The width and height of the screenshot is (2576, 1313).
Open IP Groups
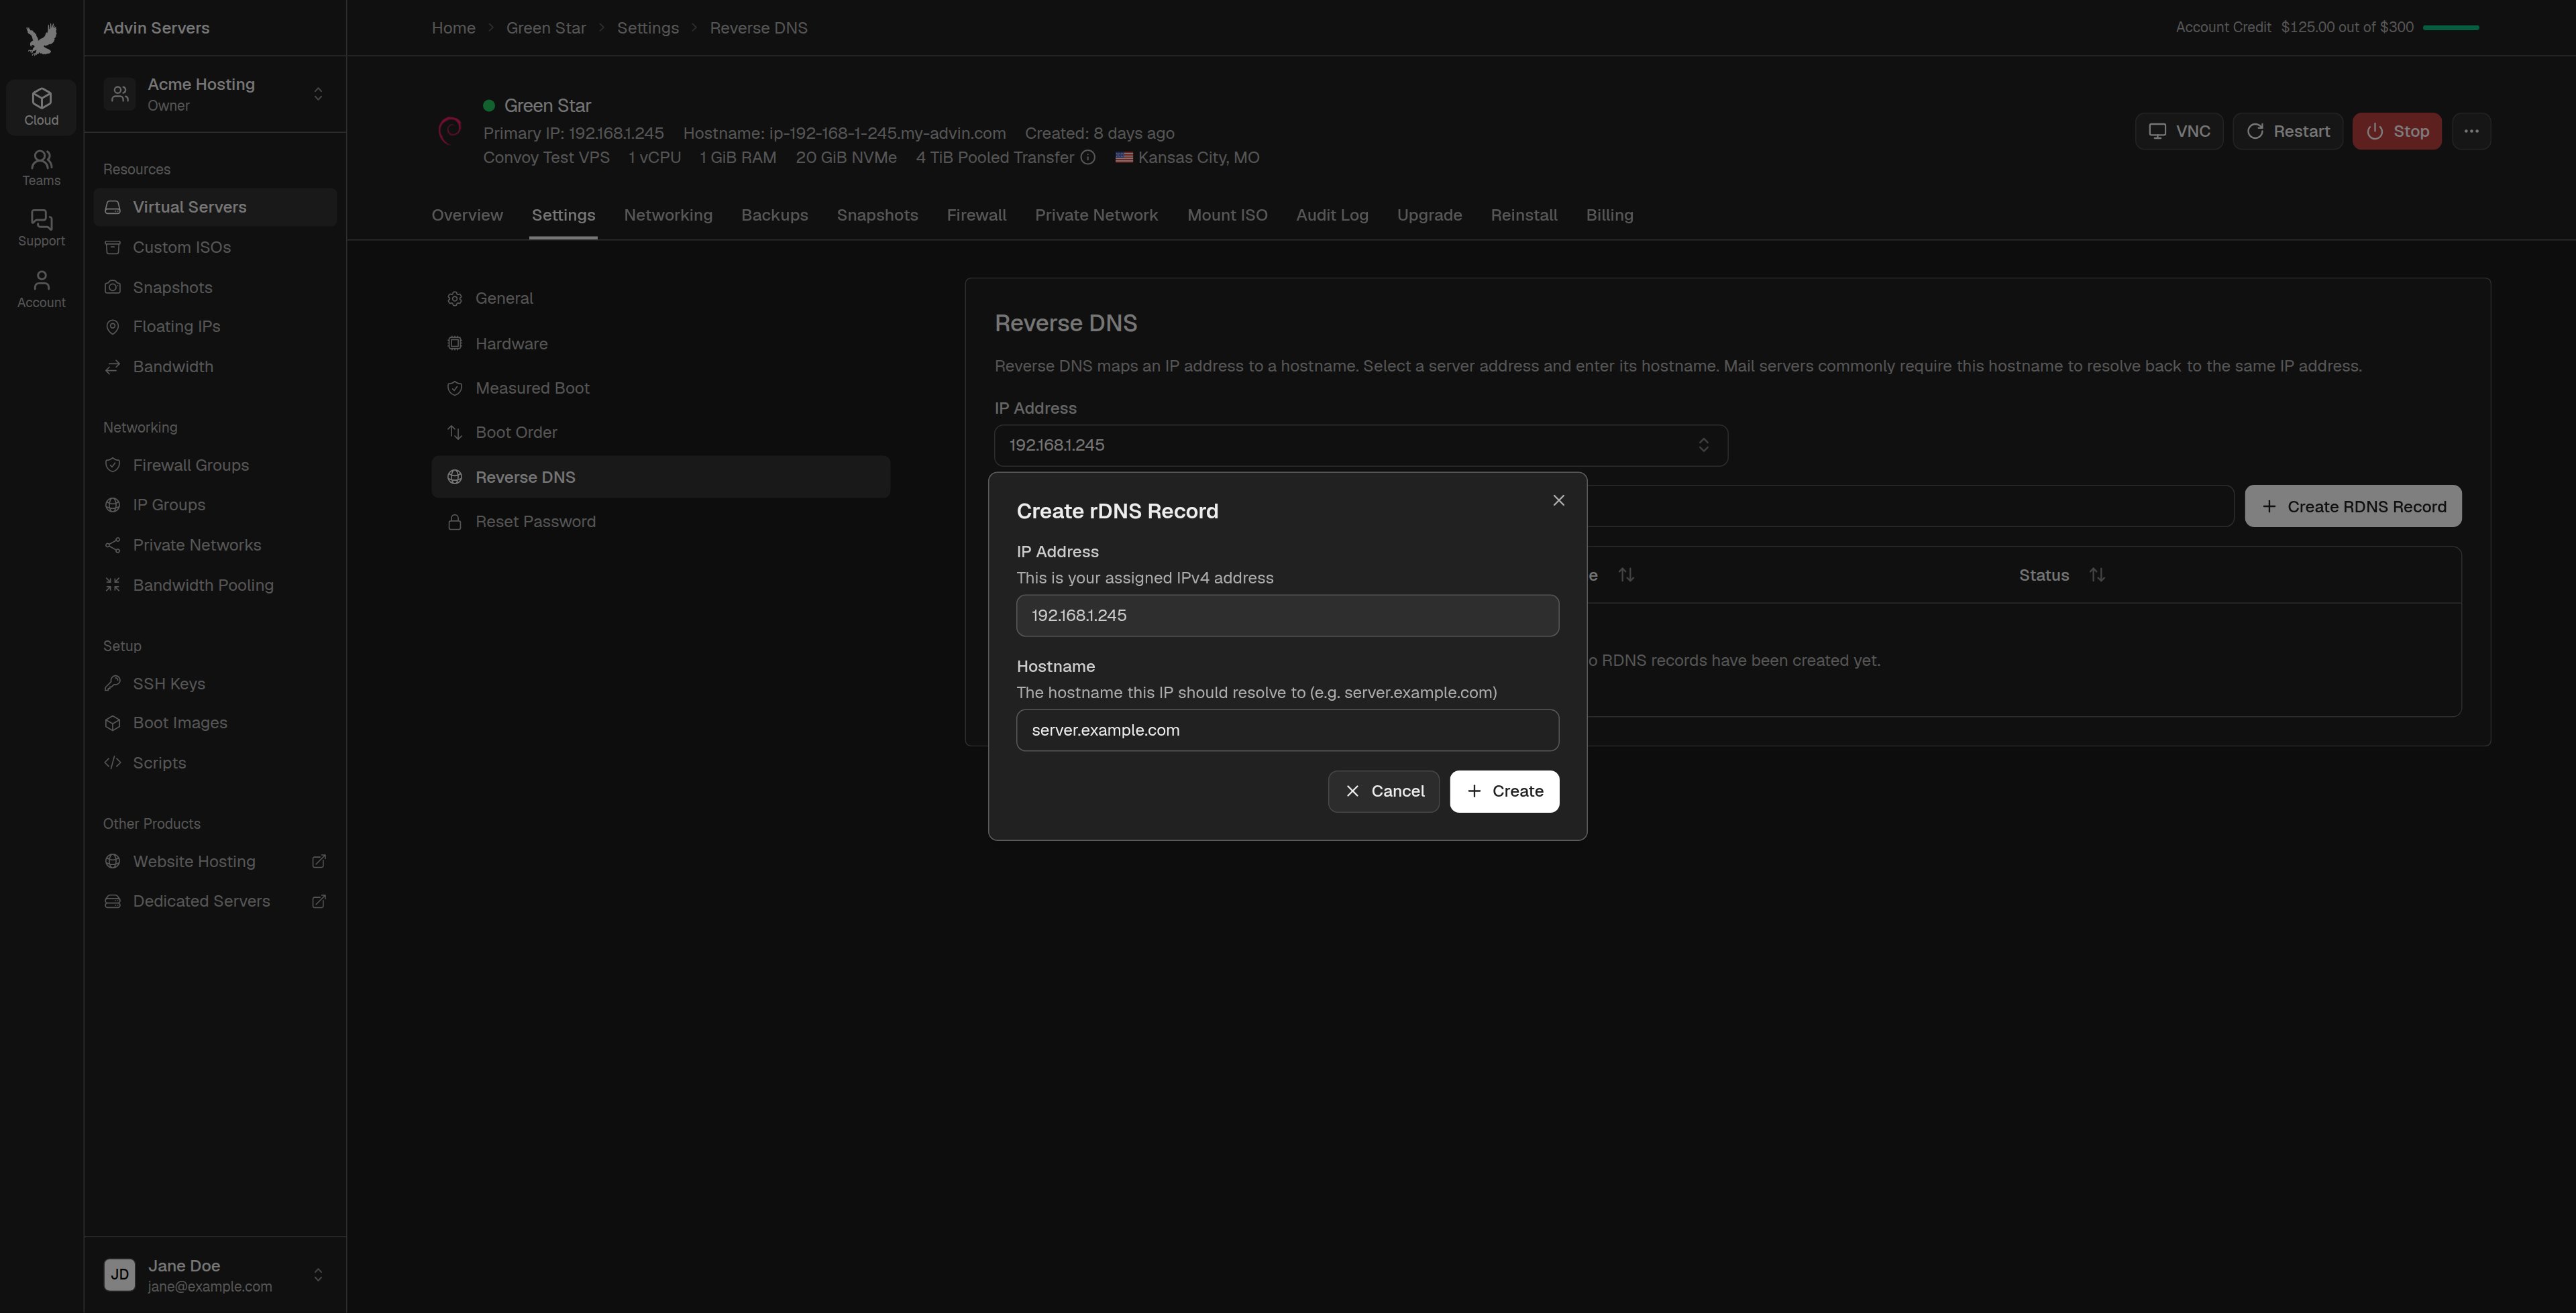[x=215, y=505]
